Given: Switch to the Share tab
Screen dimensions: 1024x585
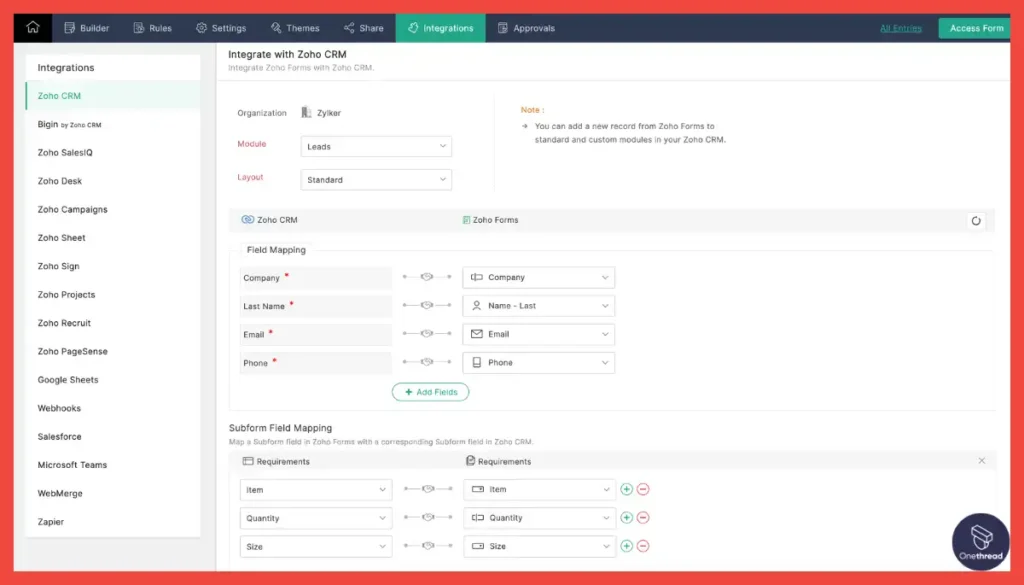Looking at the screenshot, I should point(364,28).
